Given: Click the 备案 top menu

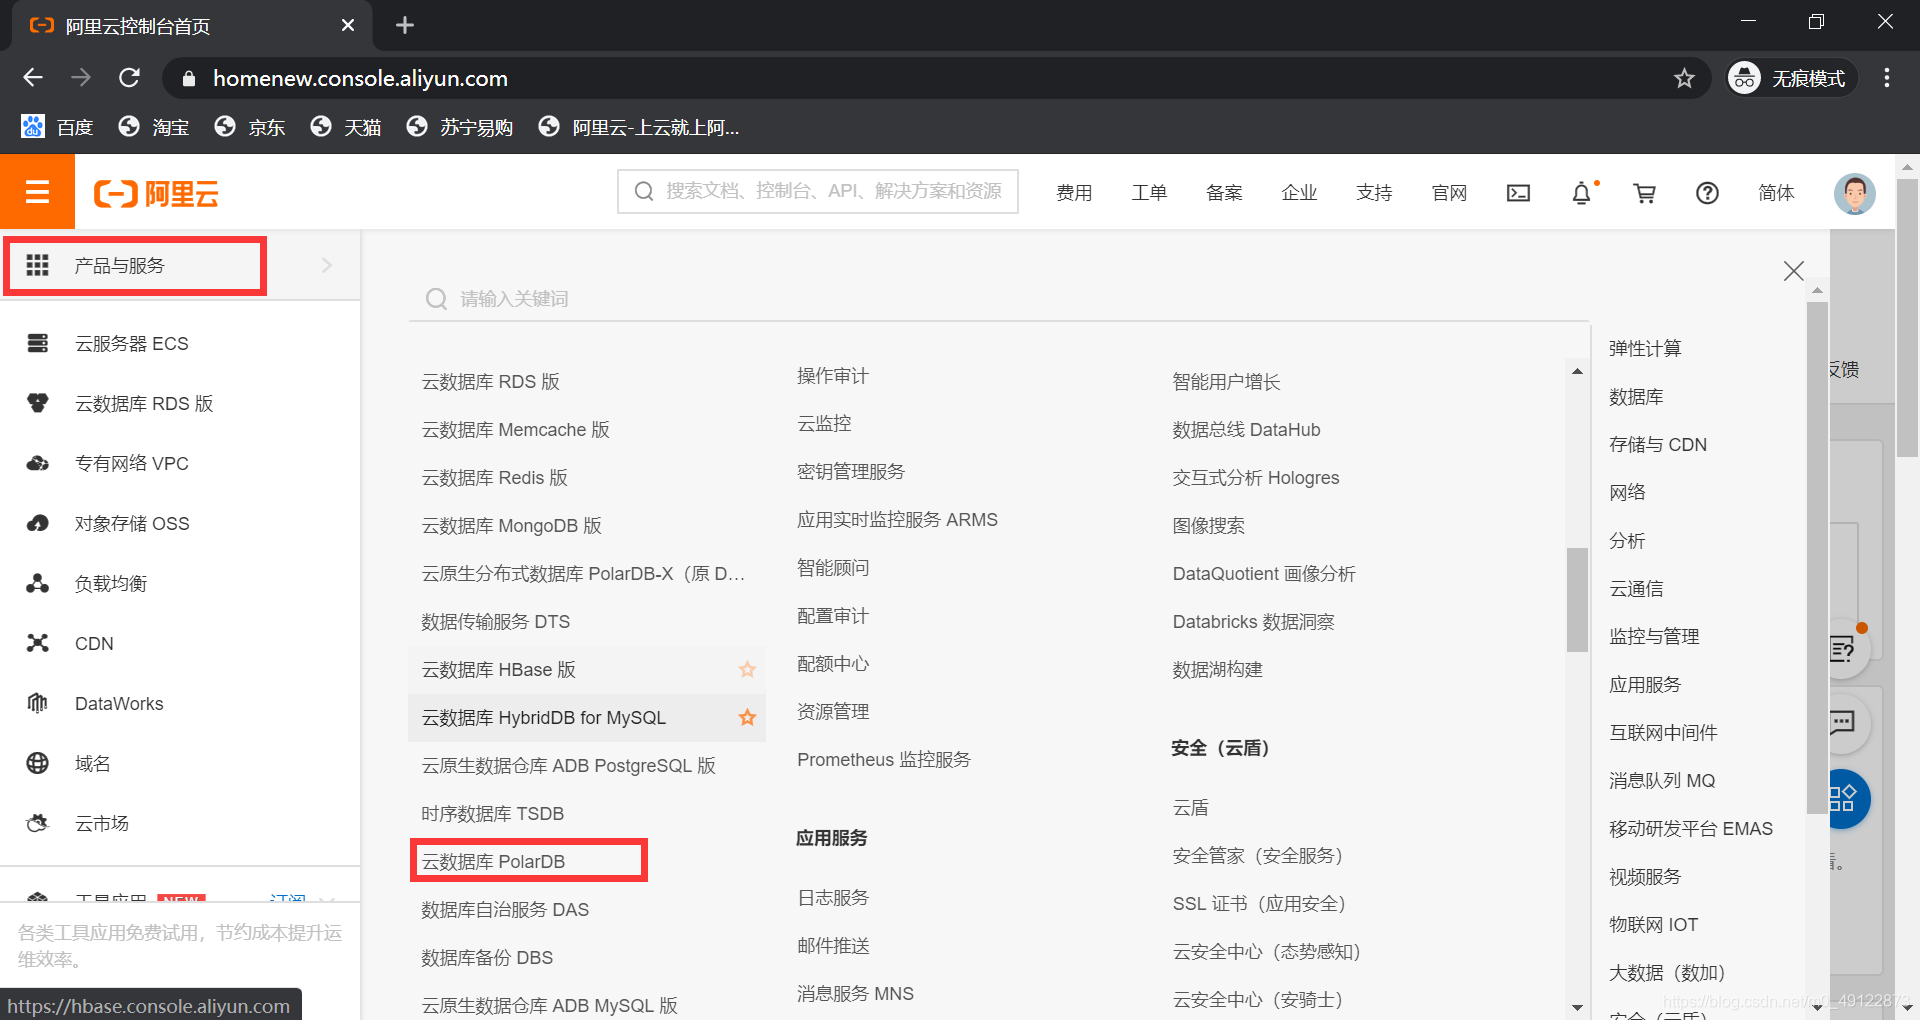Looking at the screenshot, I should pyautogui.click(x=1224, y=193).
